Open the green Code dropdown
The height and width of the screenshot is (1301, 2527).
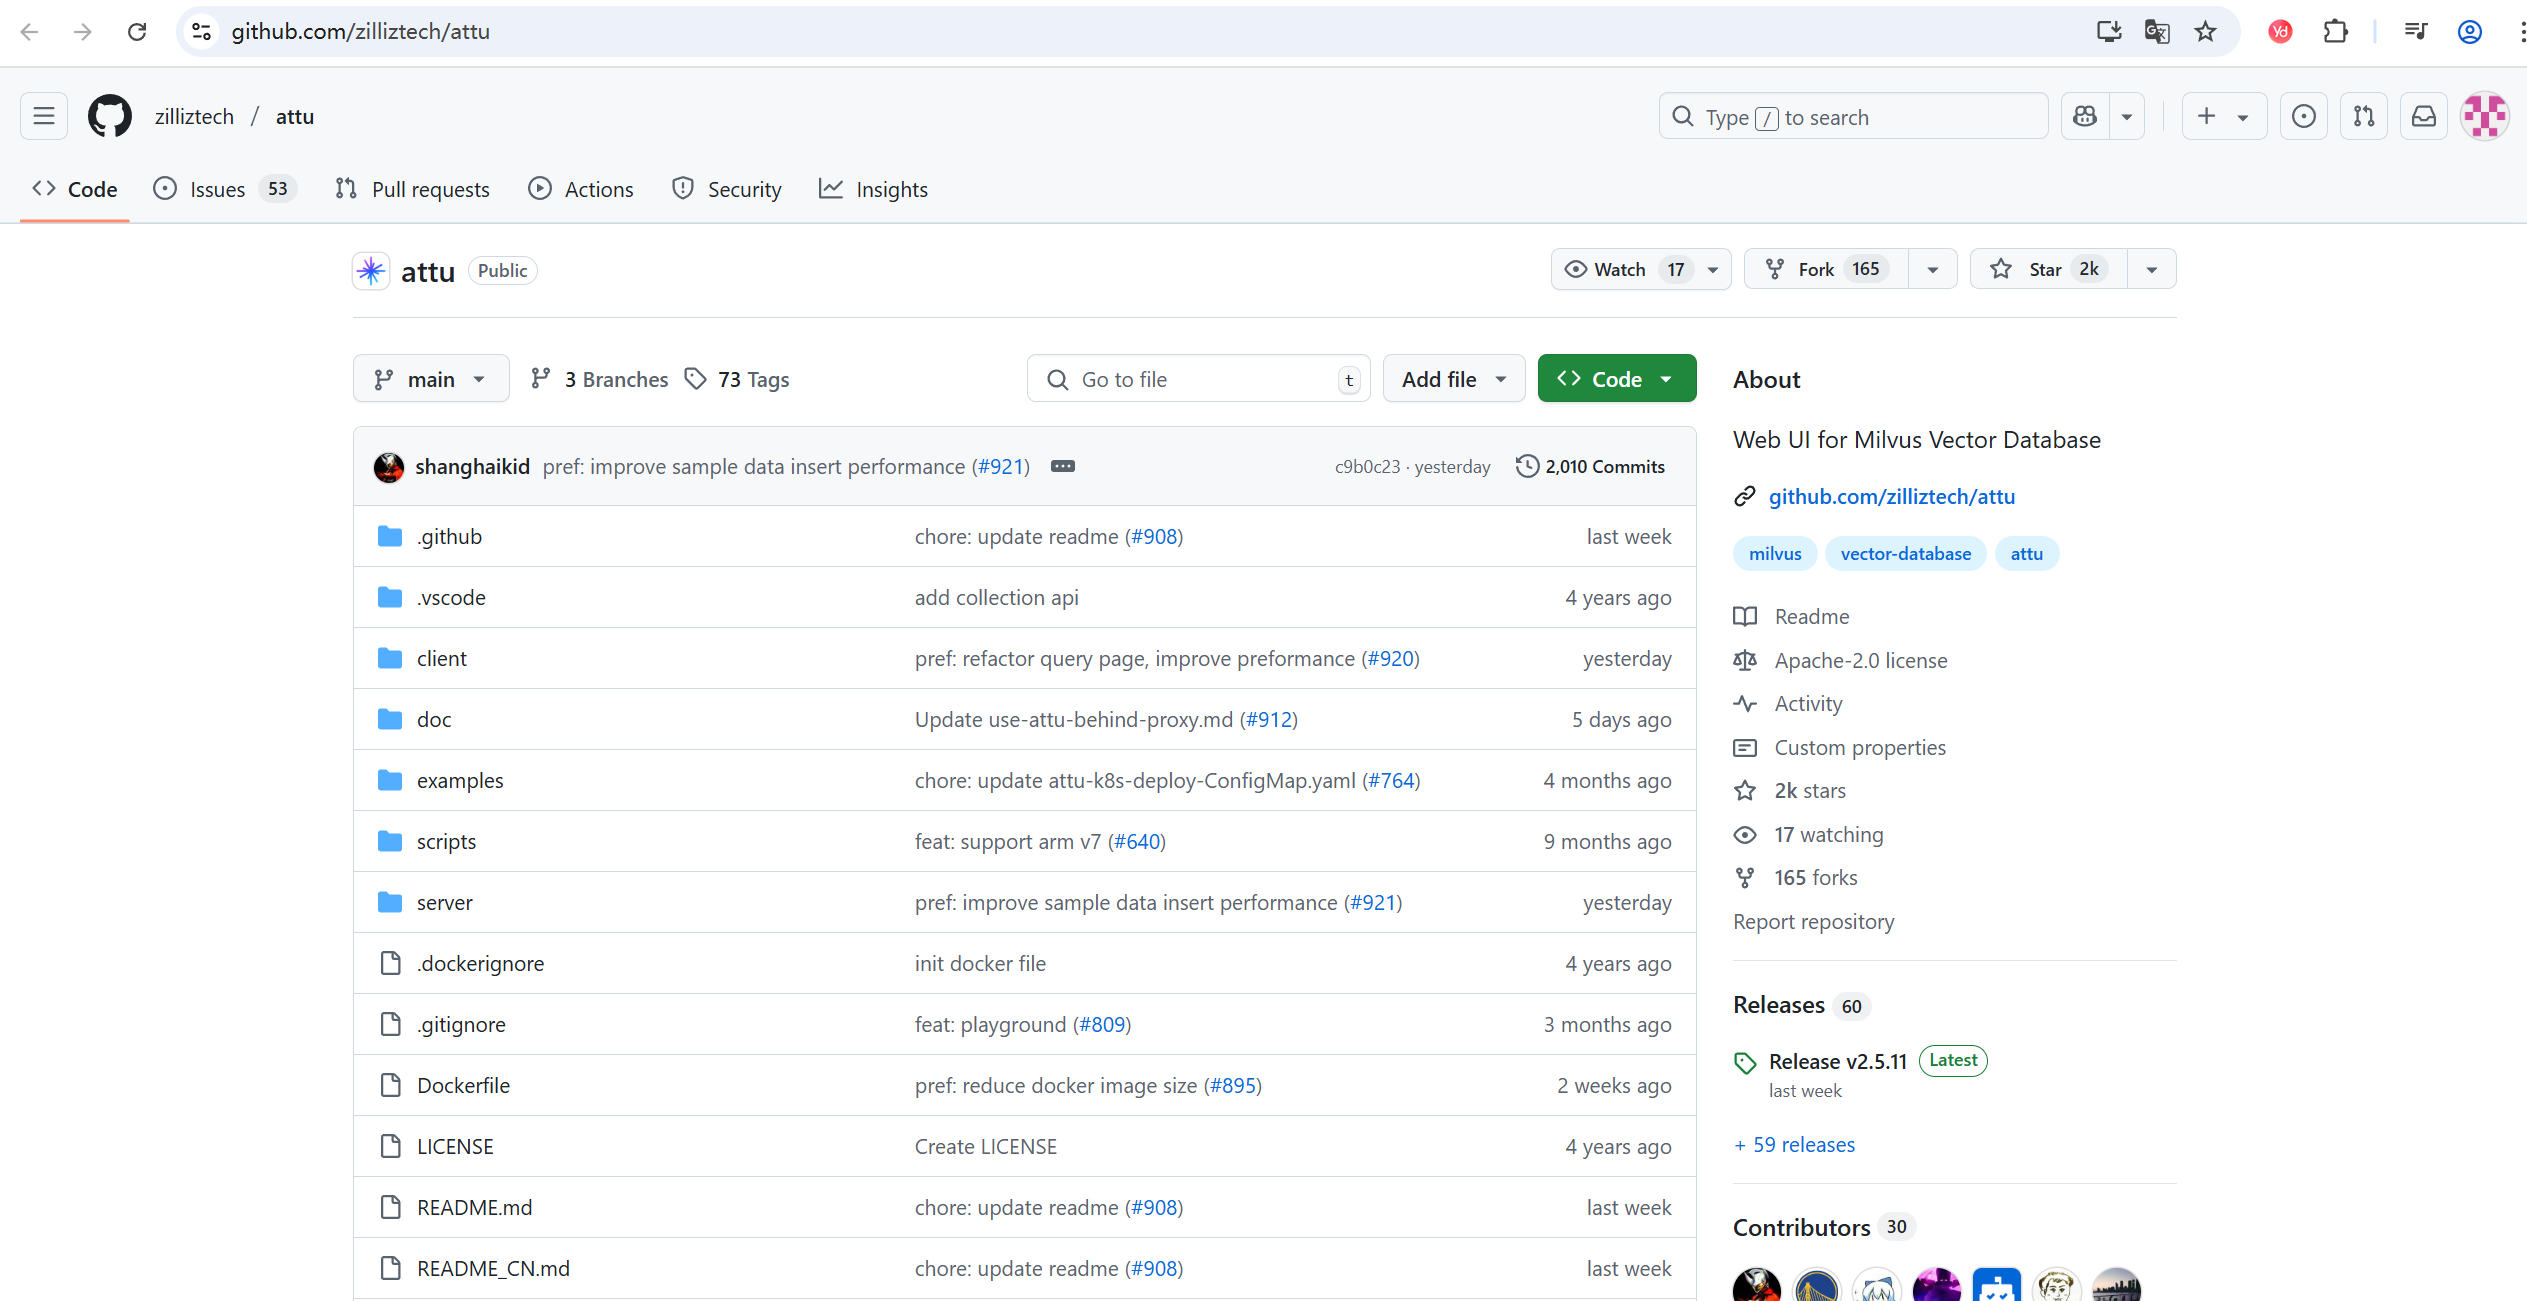tap(1616, 379)
